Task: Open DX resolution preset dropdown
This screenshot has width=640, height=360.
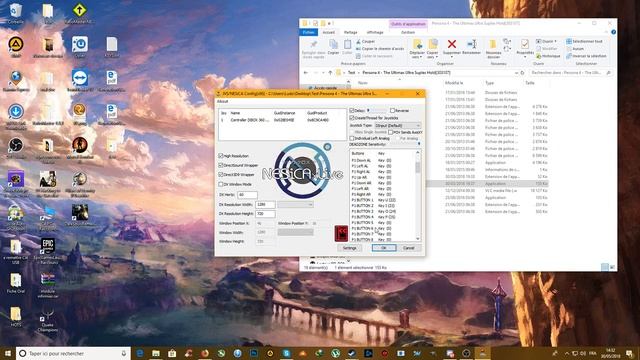Action: coord(296,204)
